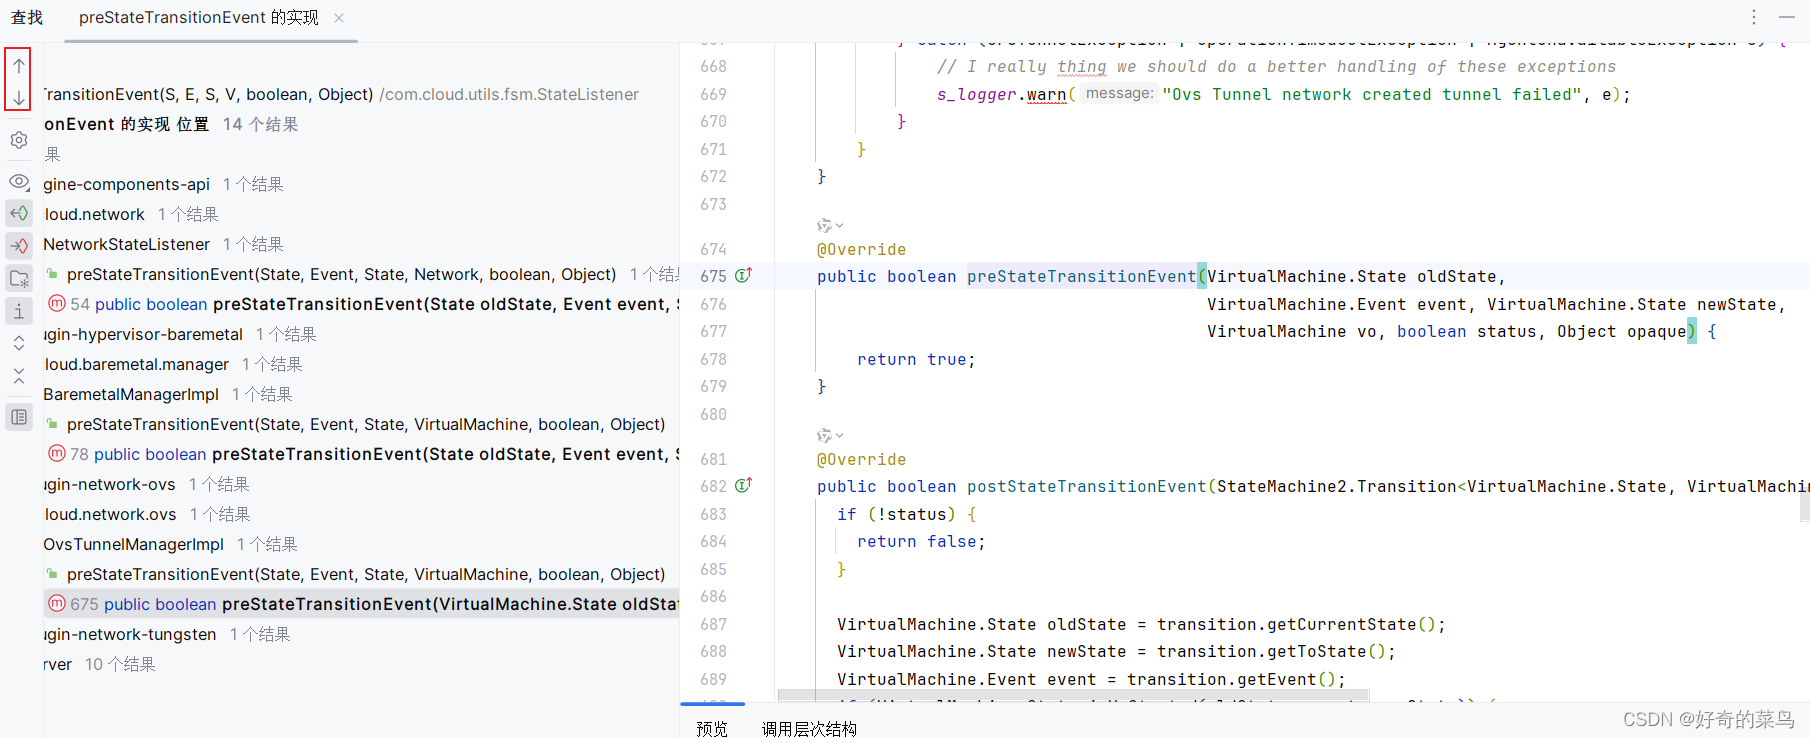Image resolution: width=1810 pixels, height=738 pixels.
Task: Click method icon on the line 675 result
Action: (57, 603)
